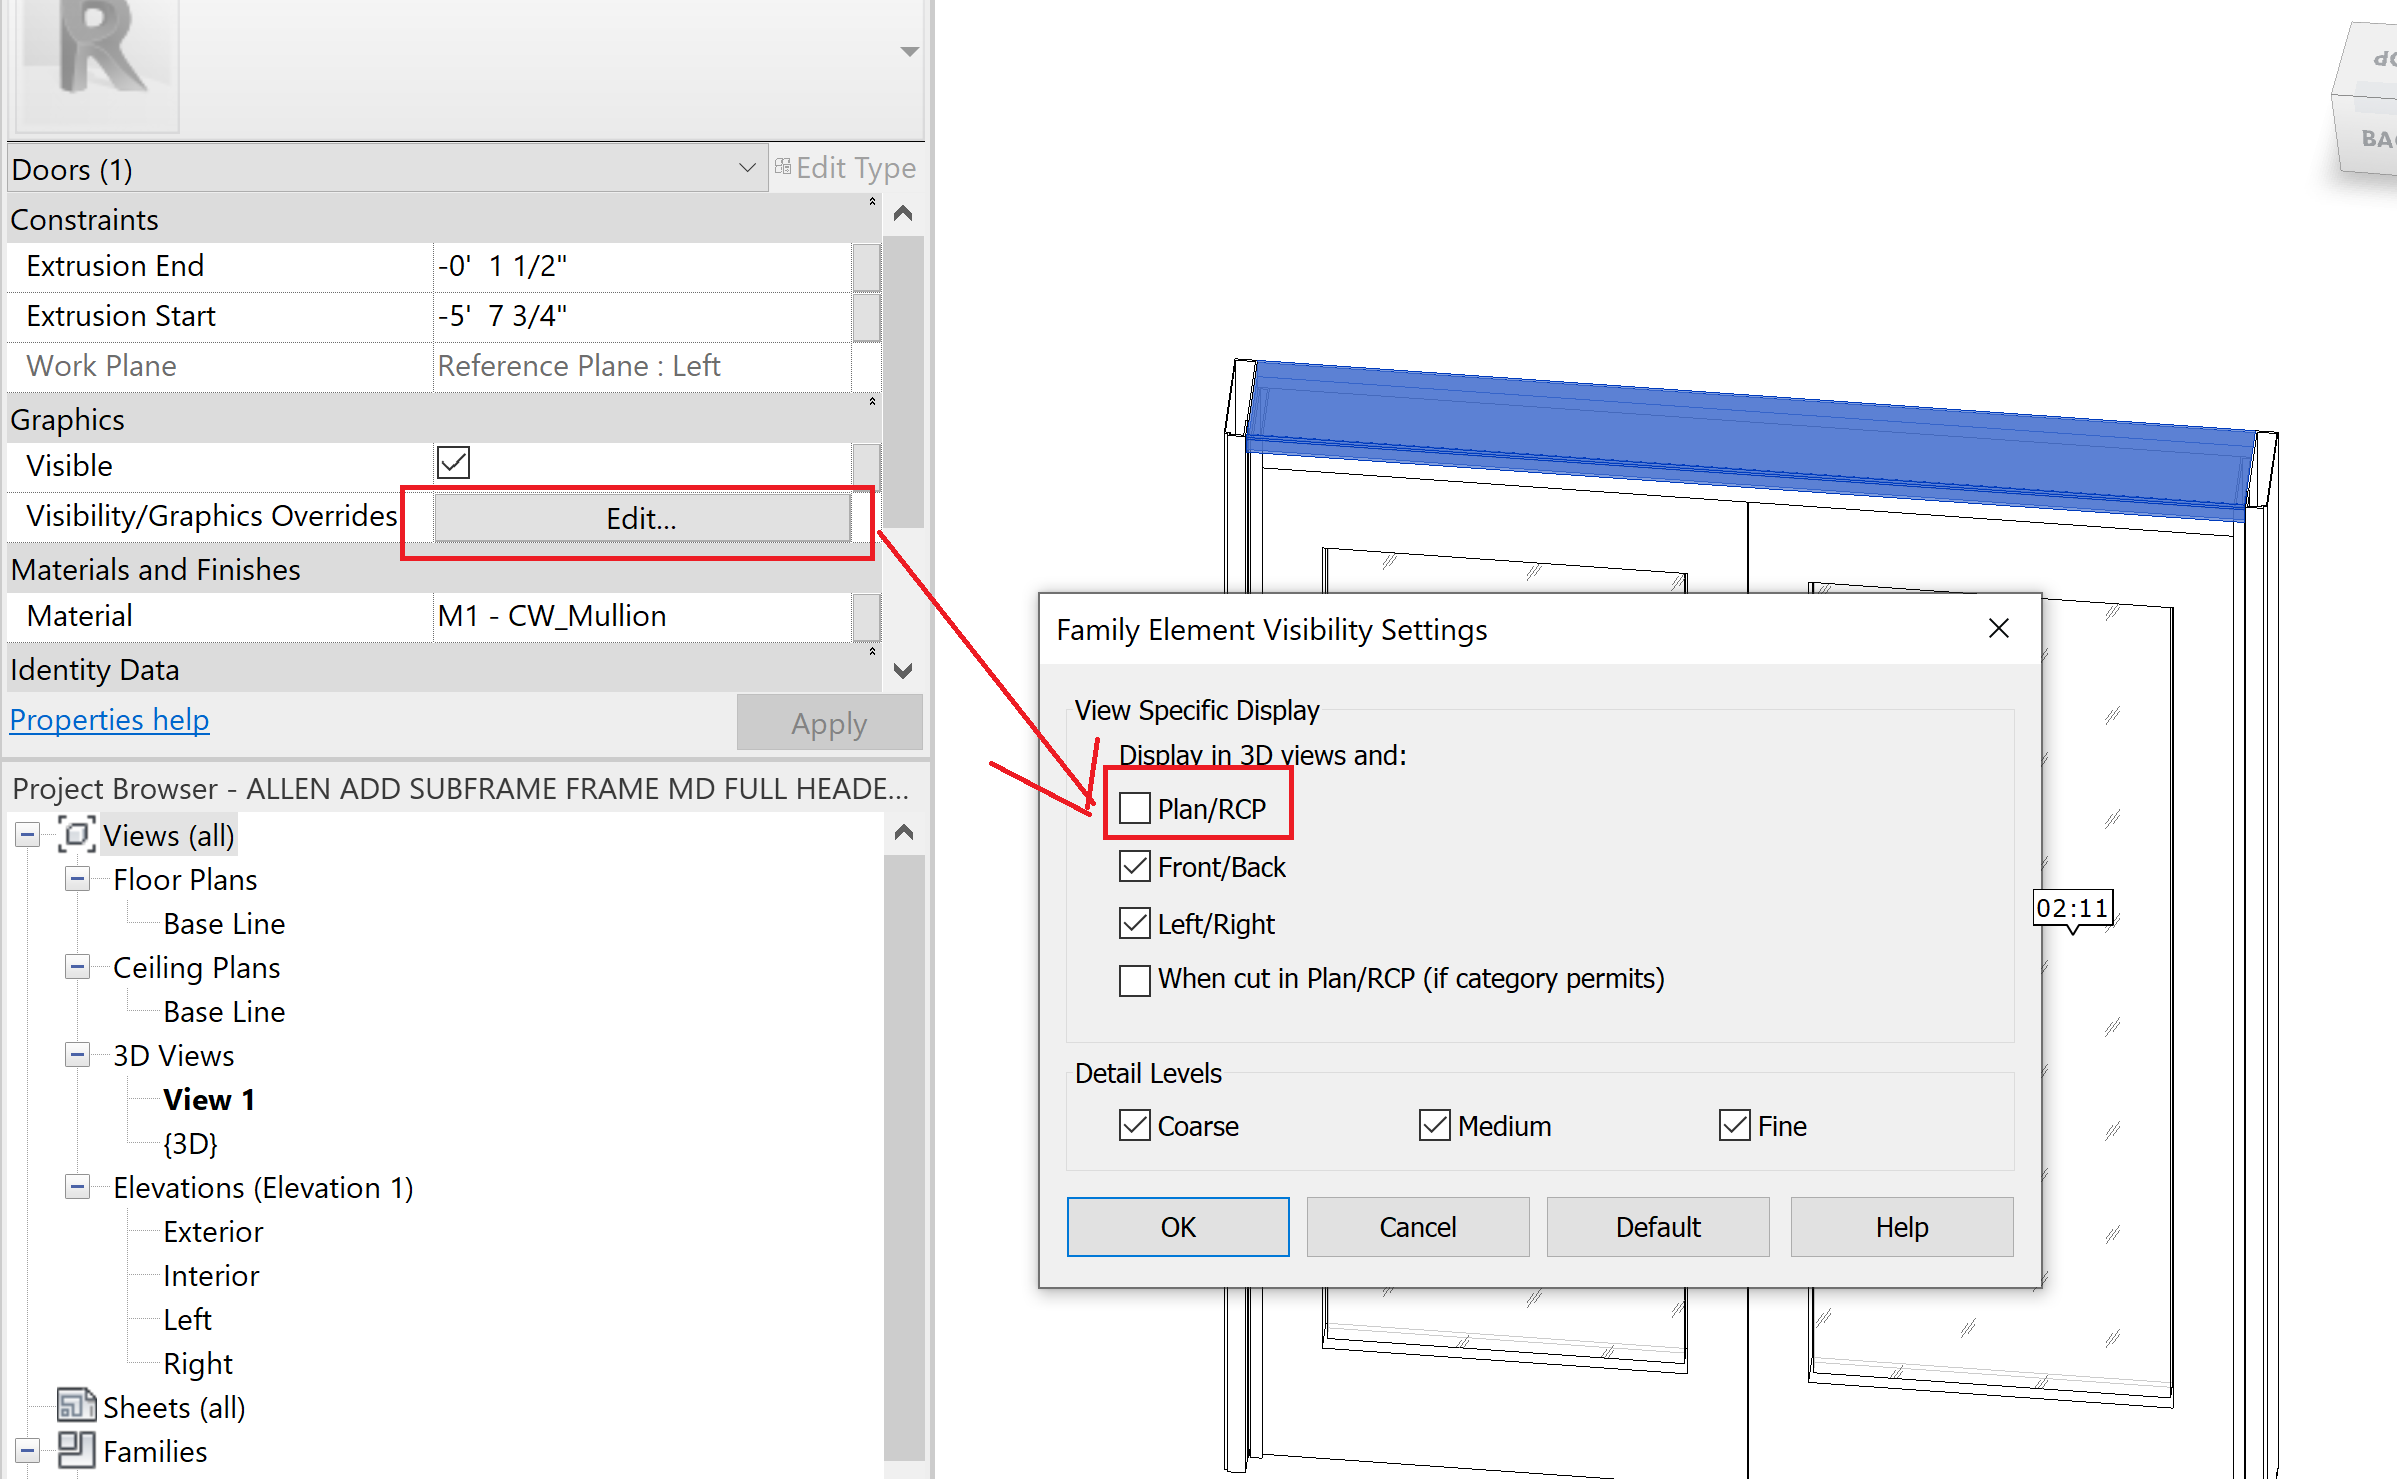Open View 1 under 3D Views
The height and width of the screenshot is (1479, 2397).
pyautogui.click(x=209, y=1099)
